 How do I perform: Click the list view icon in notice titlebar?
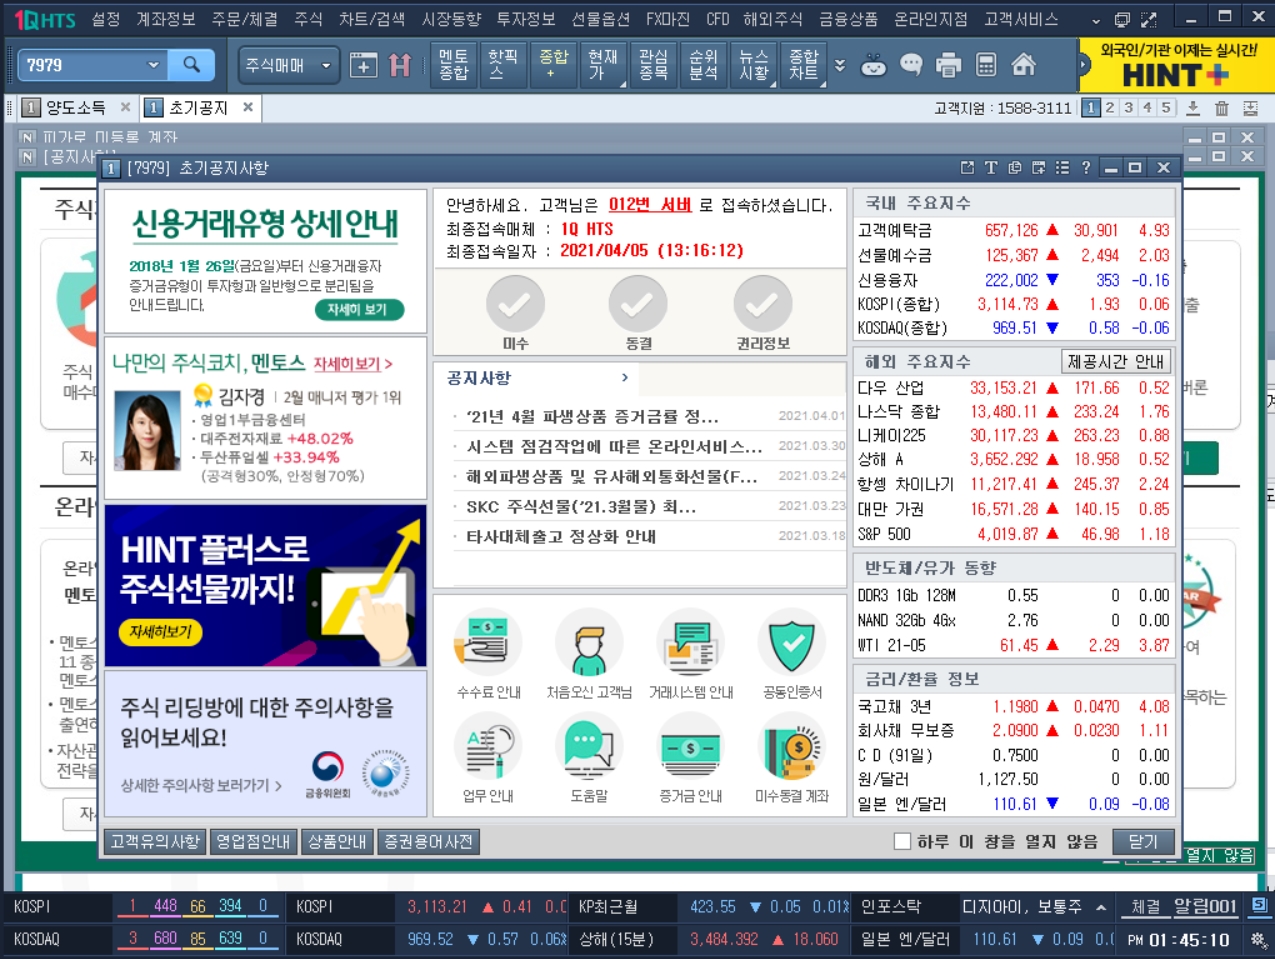1062,168
